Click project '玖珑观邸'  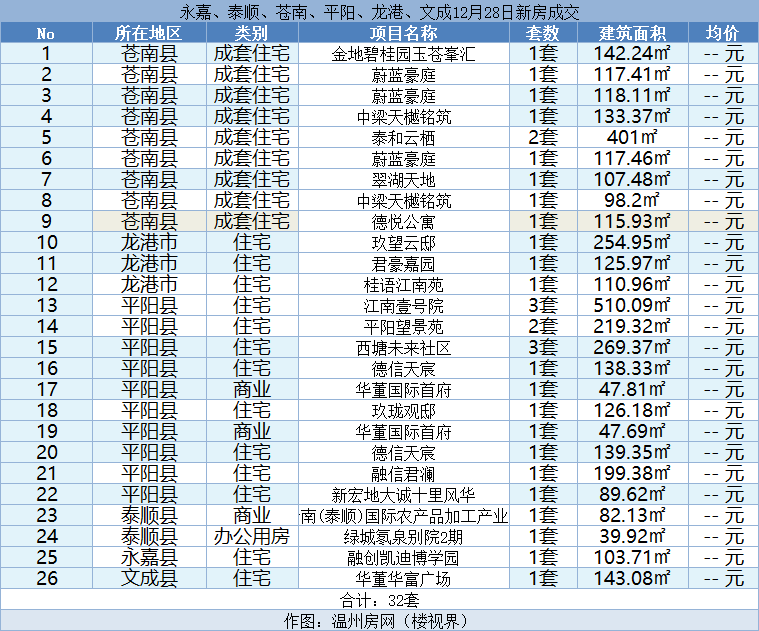[x=403, y=411]
